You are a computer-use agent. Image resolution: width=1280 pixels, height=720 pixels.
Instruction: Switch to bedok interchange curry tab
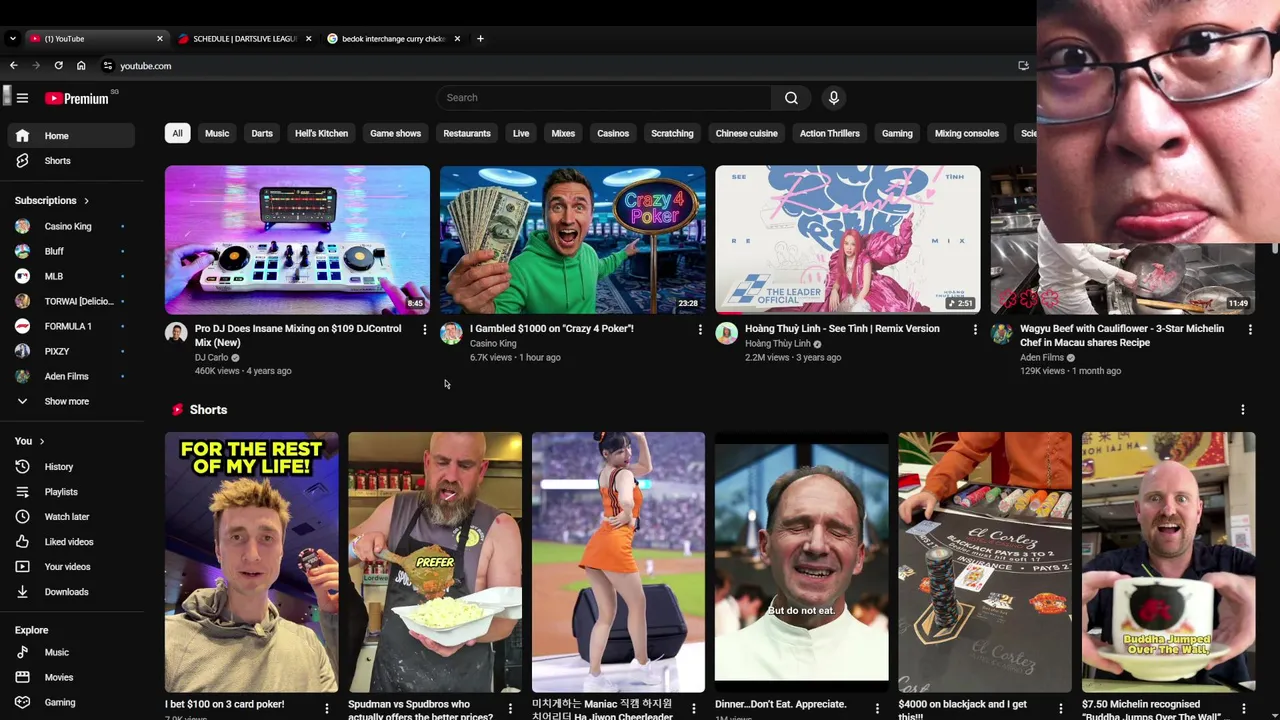393,39
